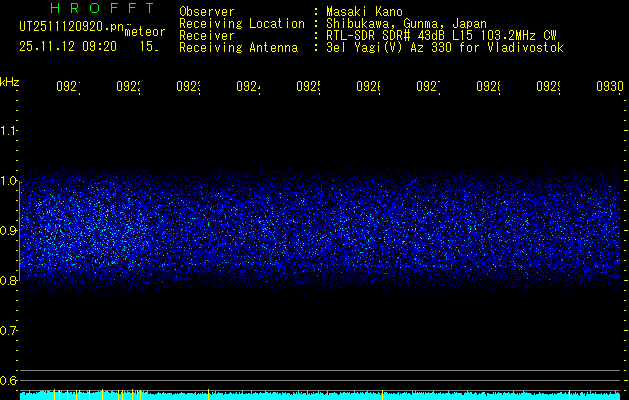Click the "Receiving Location" label
Screen dimensions: 629x400
pos(242,24)
